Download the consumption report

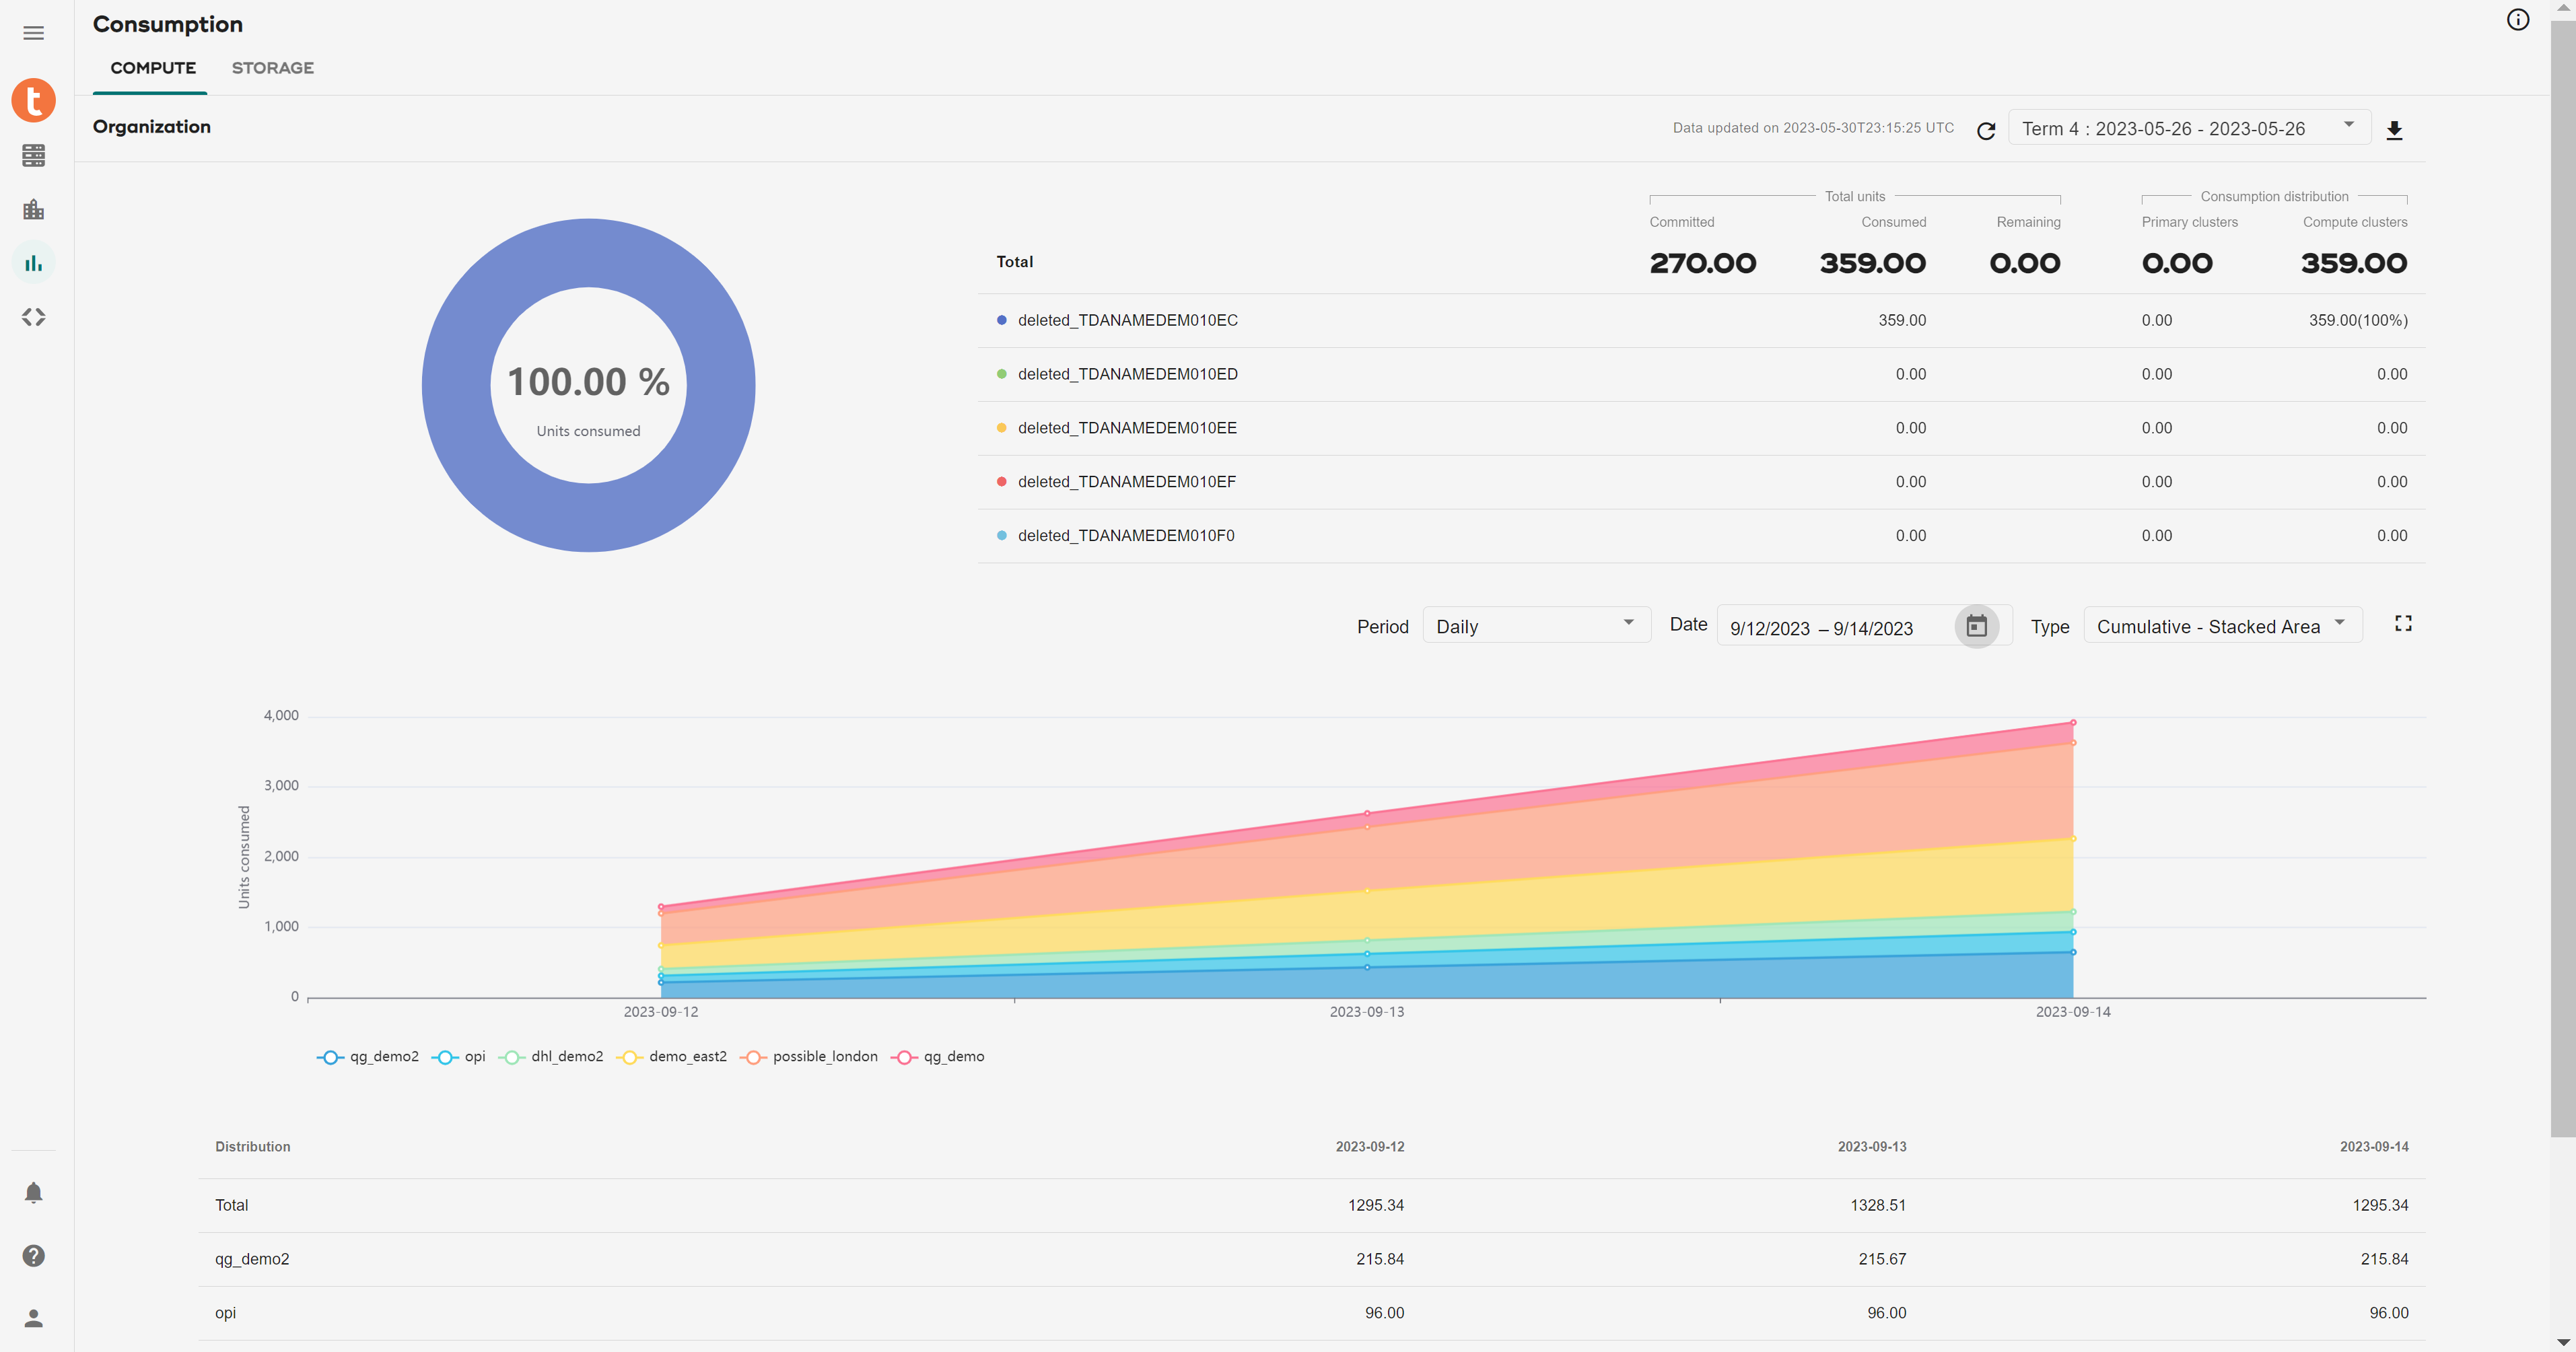click(x=2394, y=130)
